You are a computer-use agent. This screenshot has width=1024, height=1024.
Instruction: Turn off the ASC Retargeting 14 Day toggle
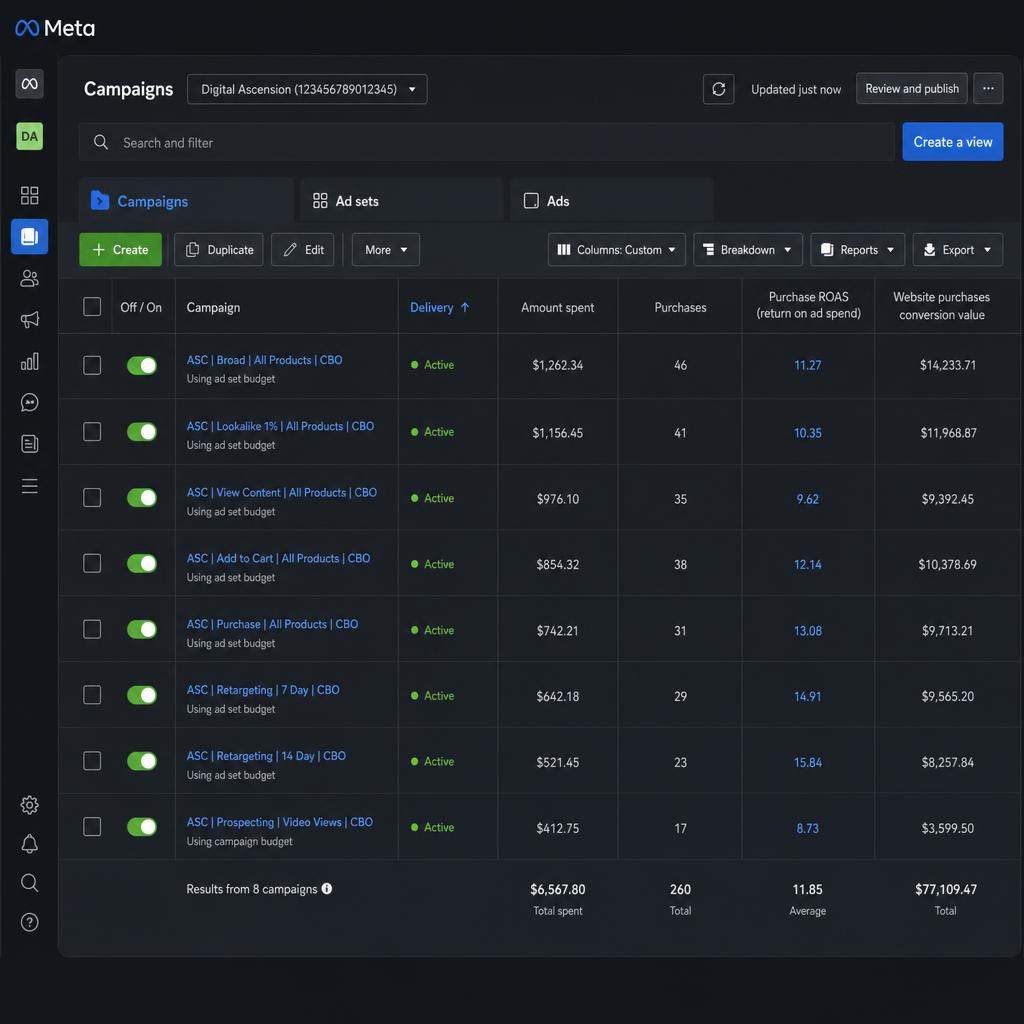pyautogui.click(x=142, y=761)
